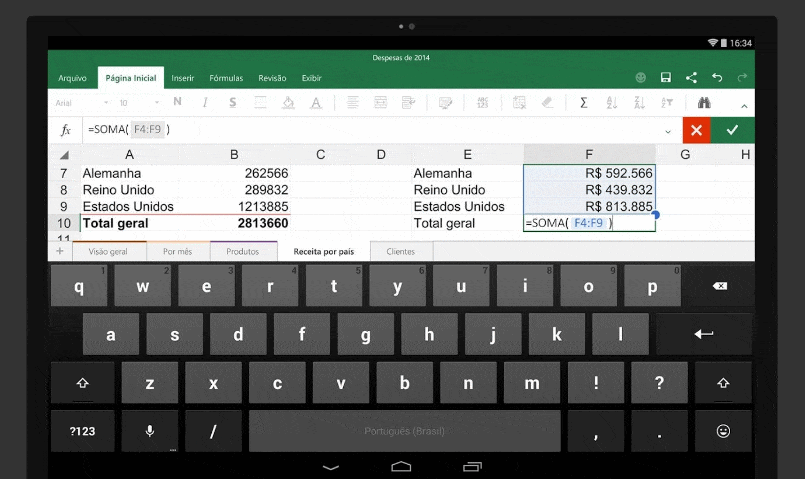
Task: Cancel formula entry with the red X
Action: tap(696, 130)
